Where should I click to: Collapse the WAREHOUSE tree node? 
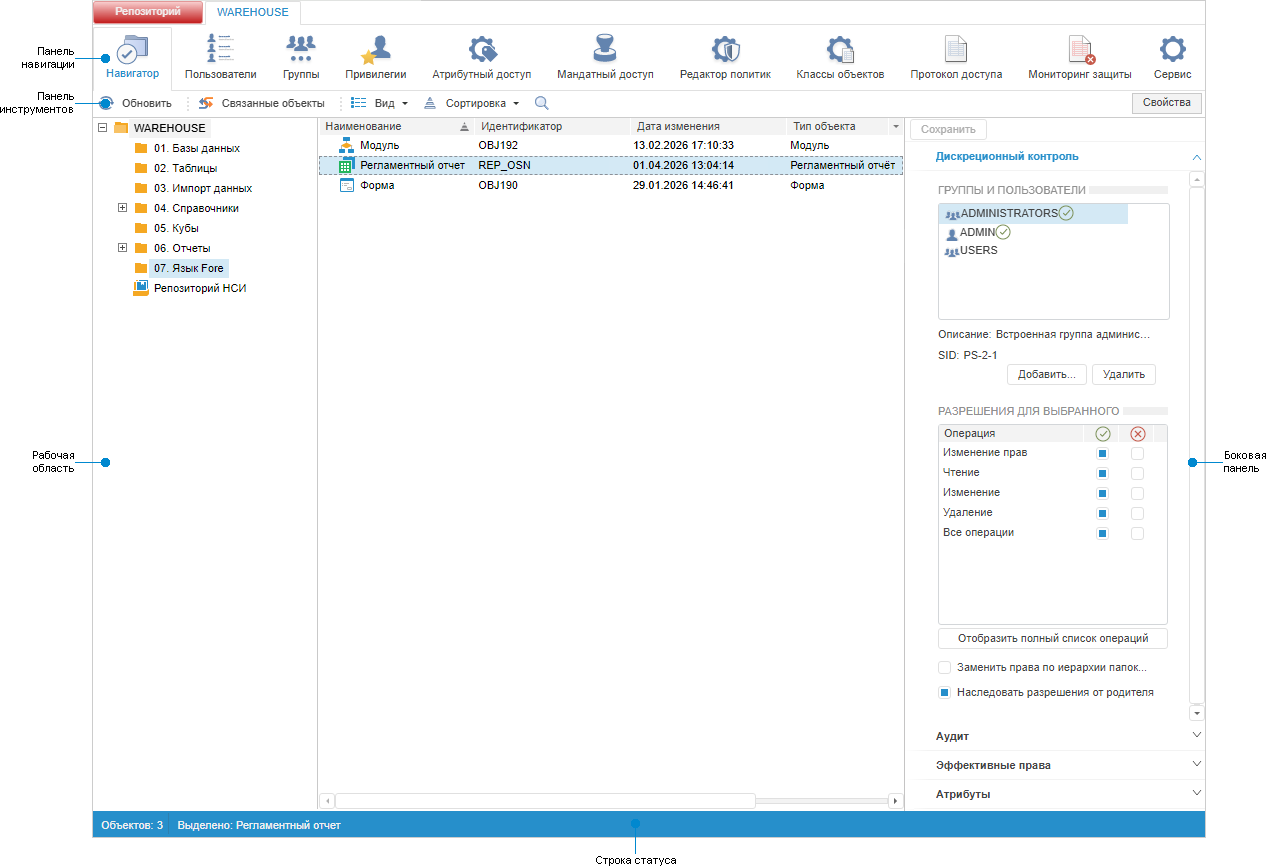tap(102, 128)
